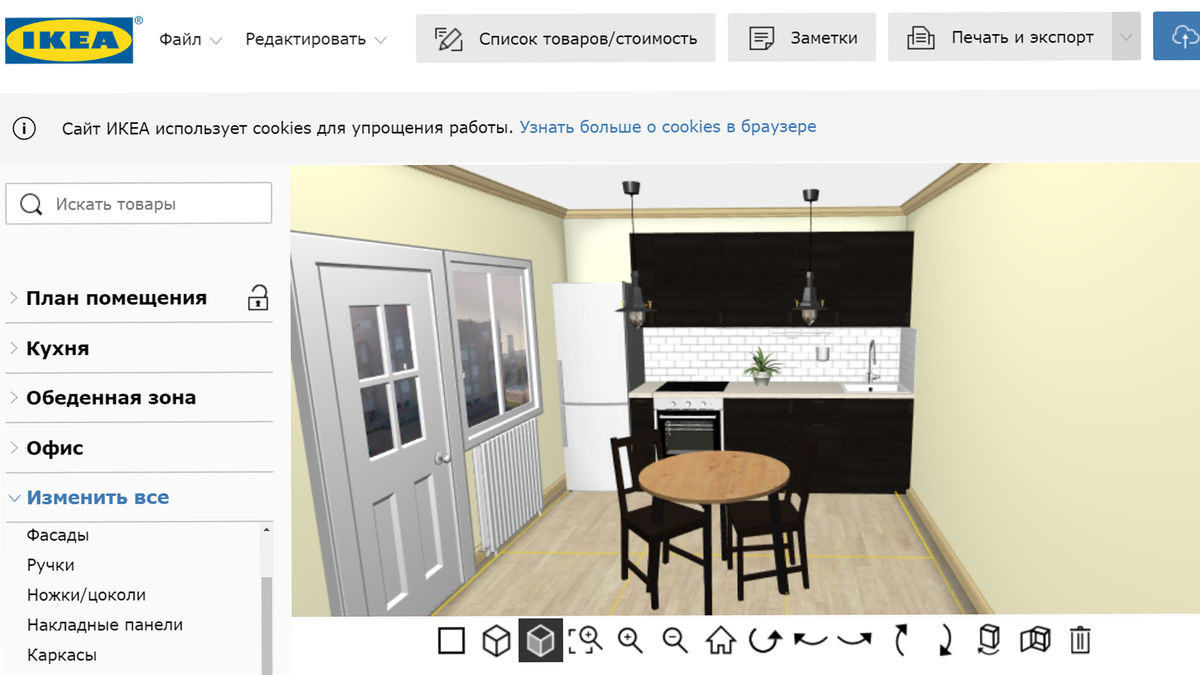Select the round dining table in the scene

pos(713,479)
